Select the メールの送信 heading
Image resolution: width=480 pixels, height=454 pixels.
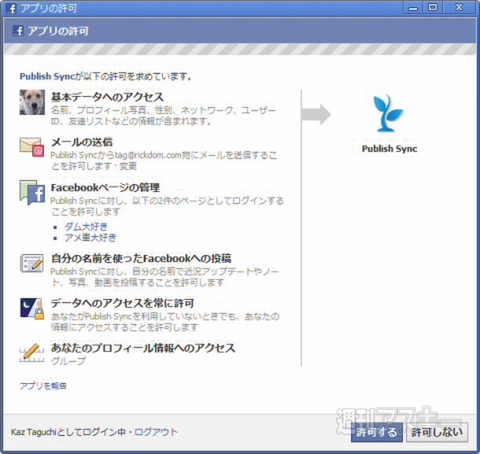click(x=82, y=142)
